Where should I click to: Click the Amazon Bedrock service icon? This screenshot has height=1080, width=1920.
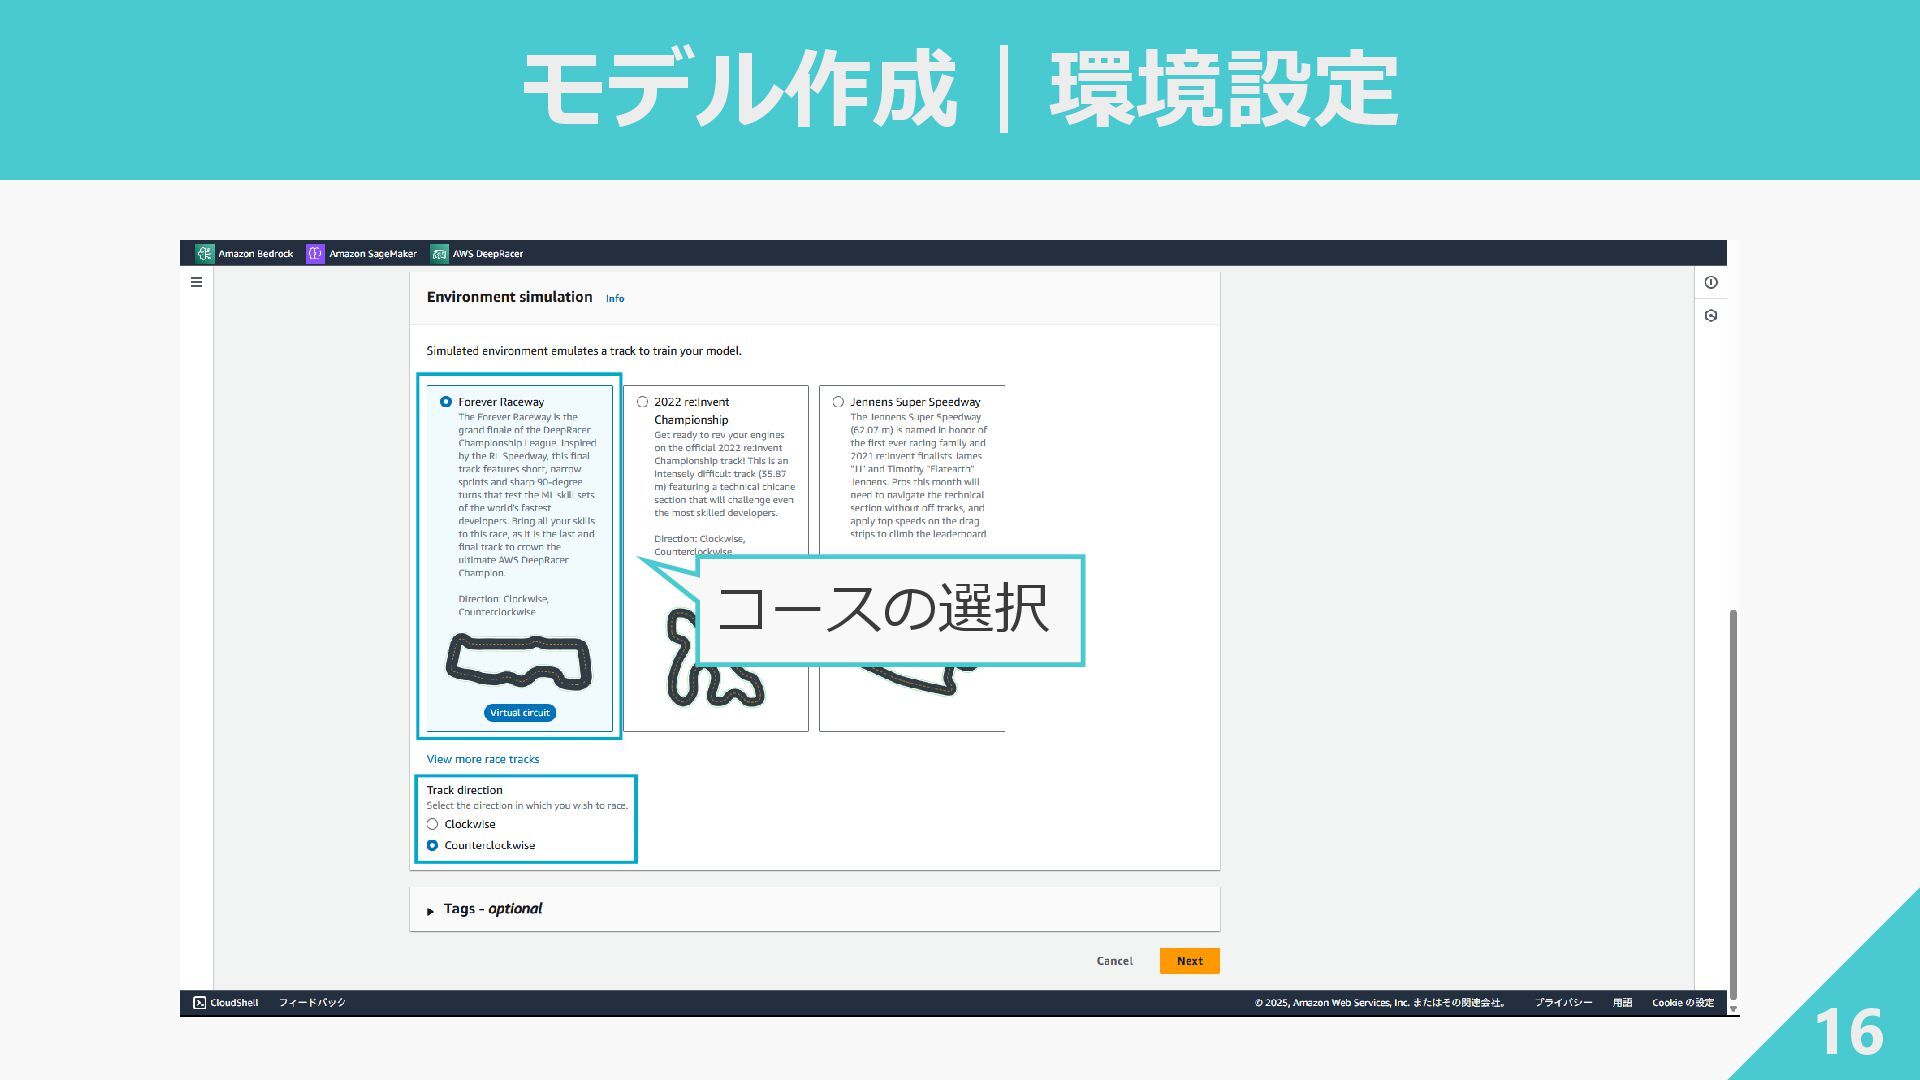[x=205, y=254]
